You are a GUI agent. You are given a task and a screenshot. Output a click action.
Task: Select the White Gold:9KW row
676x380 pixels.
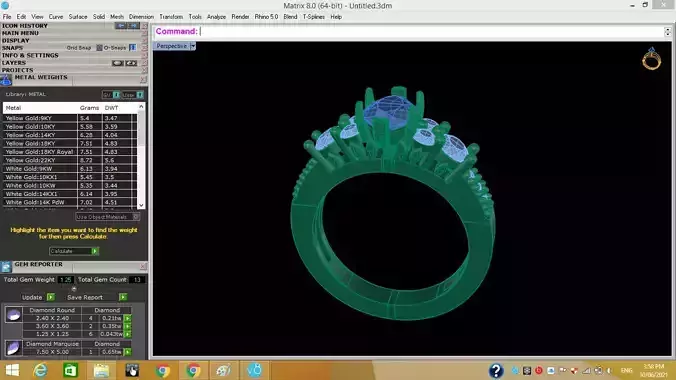pos(70,169)
